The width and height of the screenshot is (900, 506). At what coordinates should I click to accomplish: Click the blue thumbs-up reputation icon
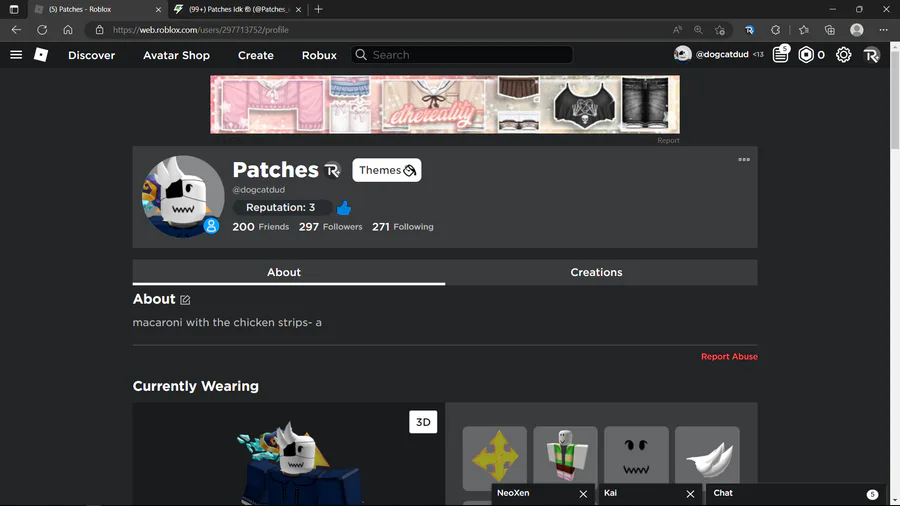(343, 208)
